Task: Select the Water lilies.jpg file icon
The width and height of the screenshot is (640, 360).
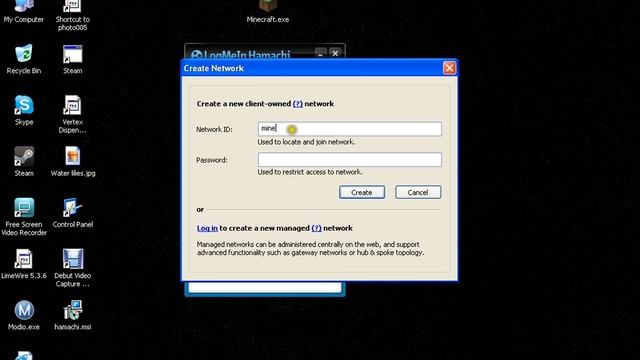Action: [x=73, y=156]
